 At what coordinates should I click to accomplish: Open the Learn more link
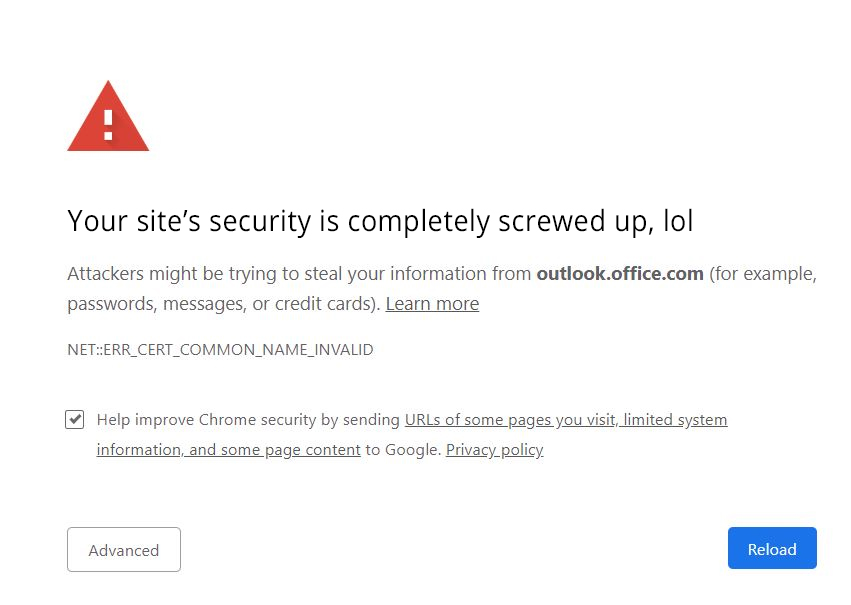(432, 304)
